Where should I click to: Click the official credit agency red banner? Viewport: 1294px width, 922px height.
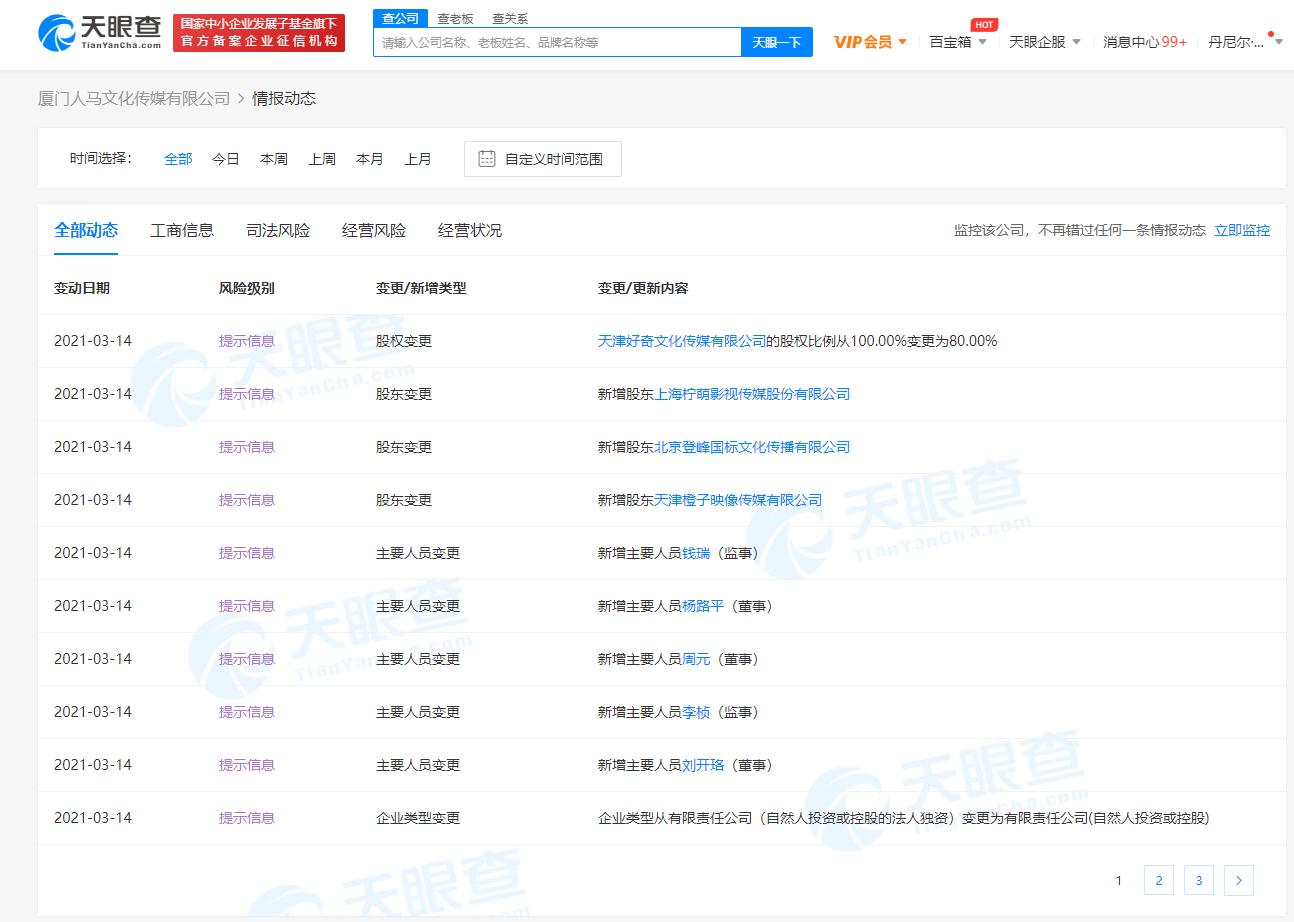point(258,33)
